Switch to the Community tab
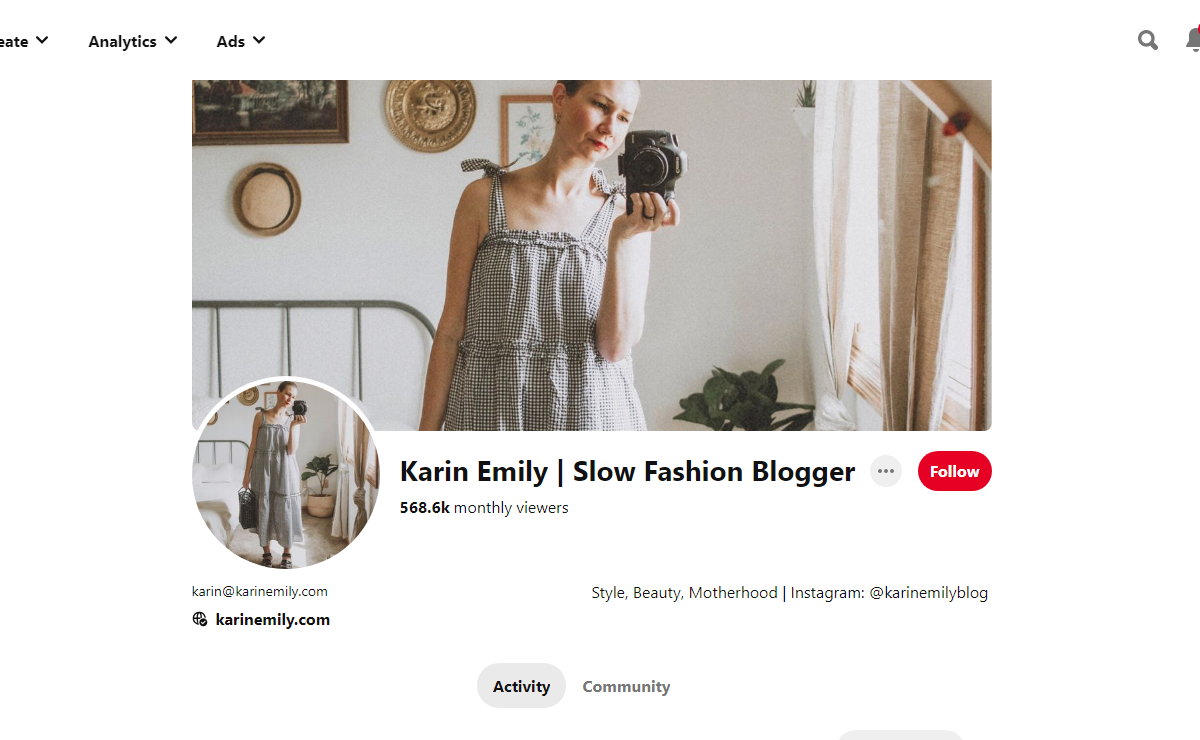 click(x=626, y=686)
